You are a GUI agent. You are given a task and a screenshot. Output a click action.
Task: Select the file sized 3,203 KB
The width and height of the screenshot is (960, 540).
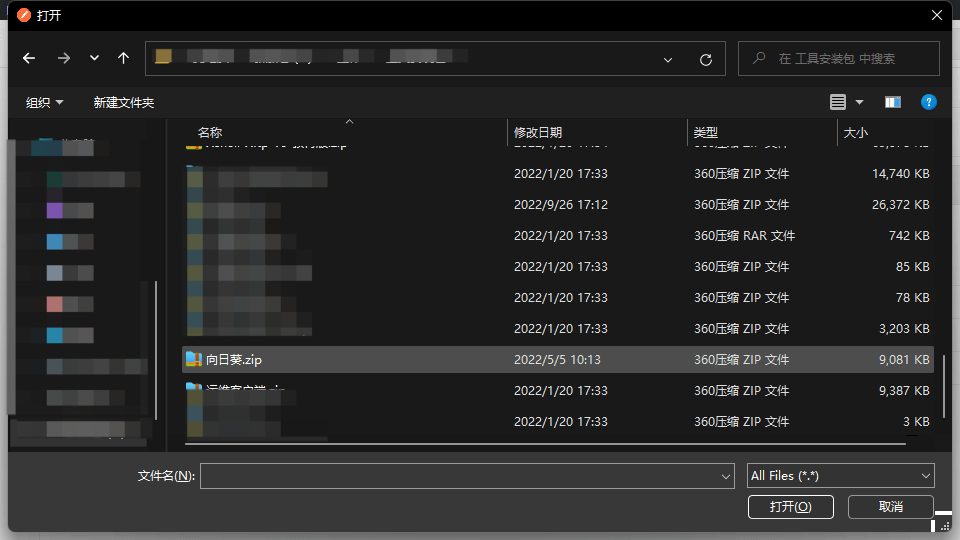tap(558, 329)
